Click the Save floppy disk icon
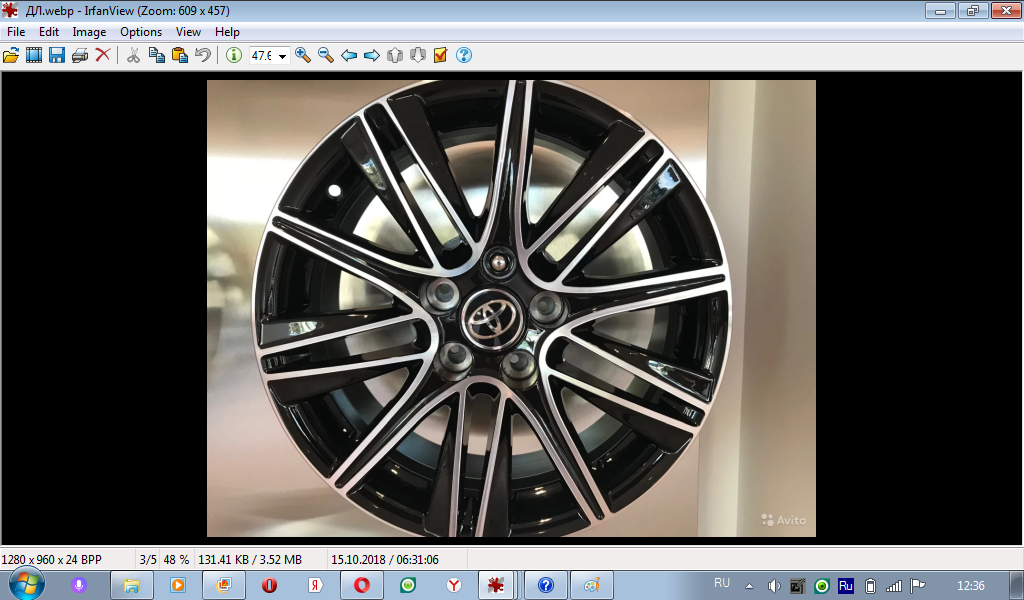1024x600 pixels. coord(57,55)
